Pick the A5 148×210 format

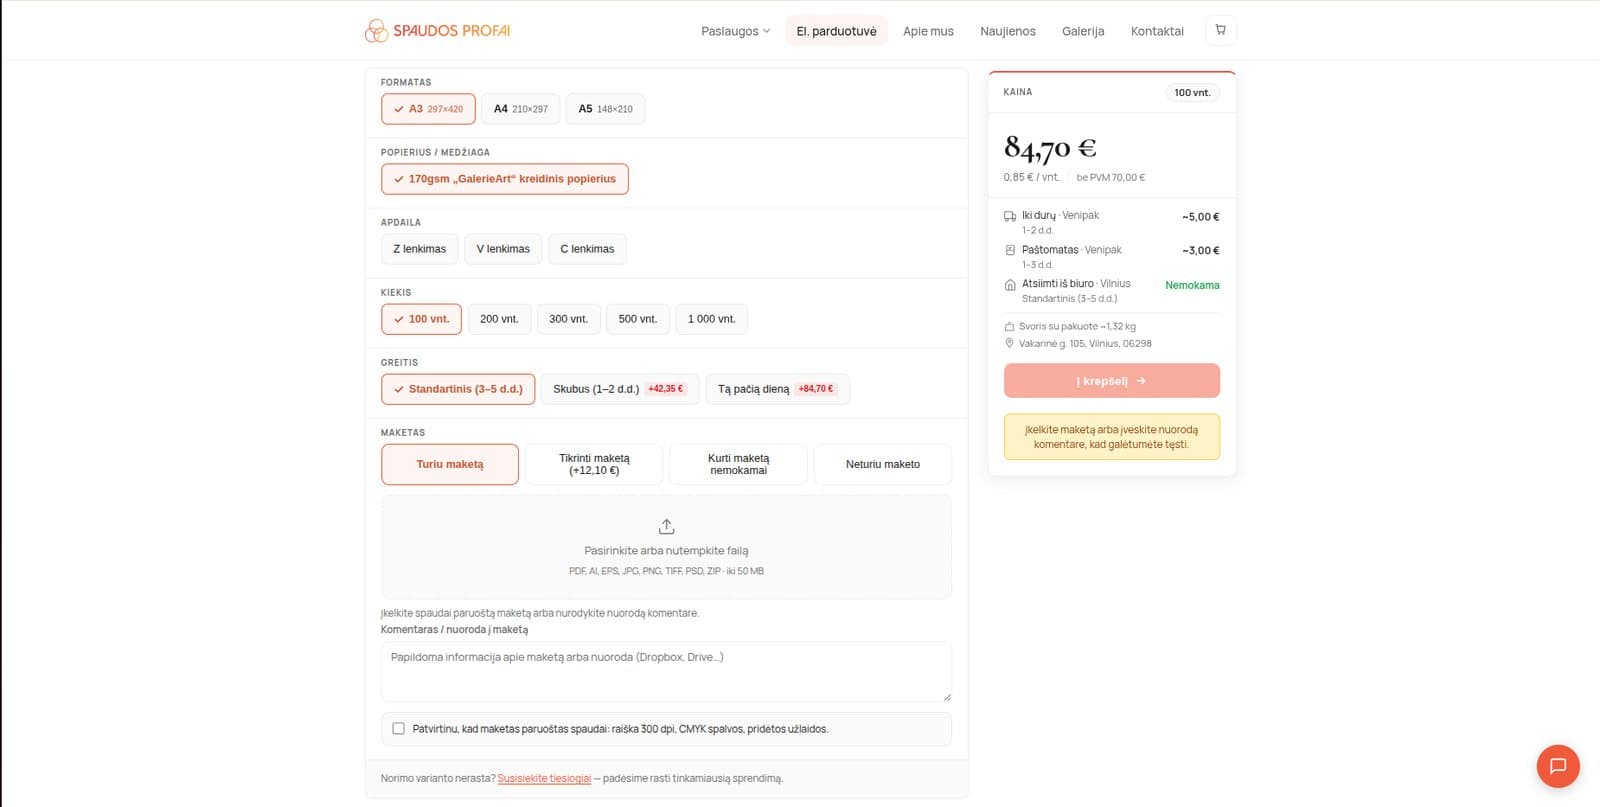click(x=605, y=109)
